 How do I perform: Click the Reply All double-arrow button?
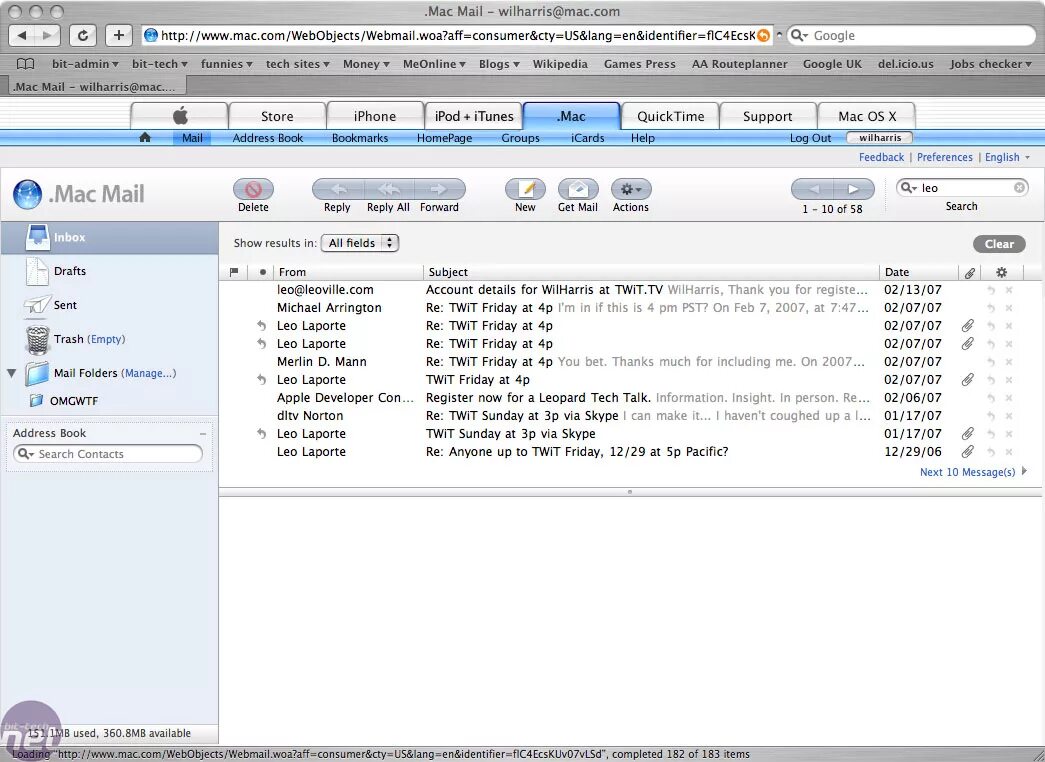tap(389, 189)
